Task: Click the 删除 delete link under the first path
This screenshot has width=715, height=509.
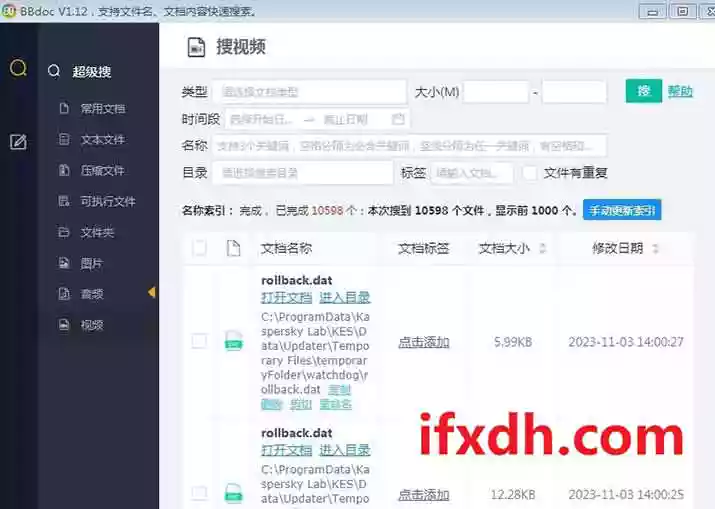Action: click(272, 404)
